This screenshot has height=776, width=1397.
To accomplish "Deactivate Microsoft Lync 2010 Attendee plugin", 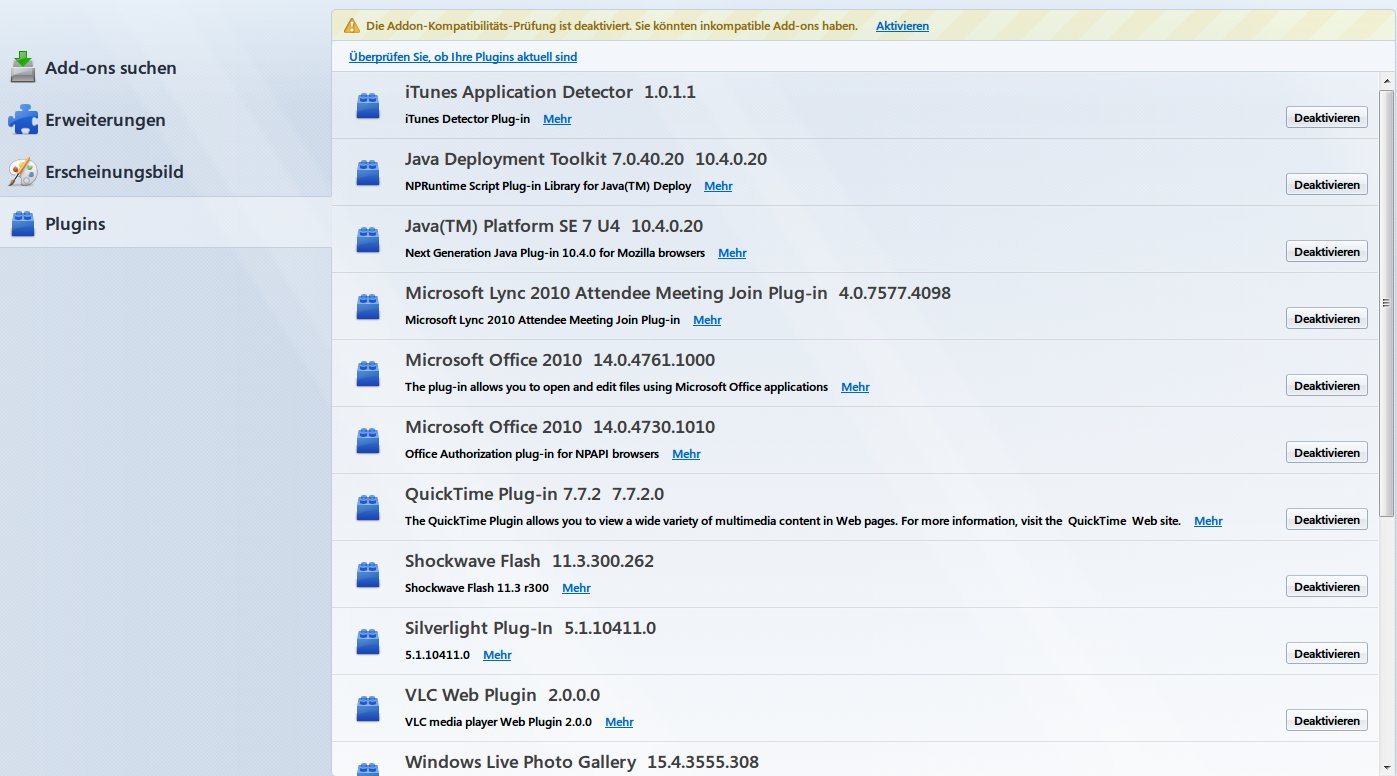I will 1326,318.
